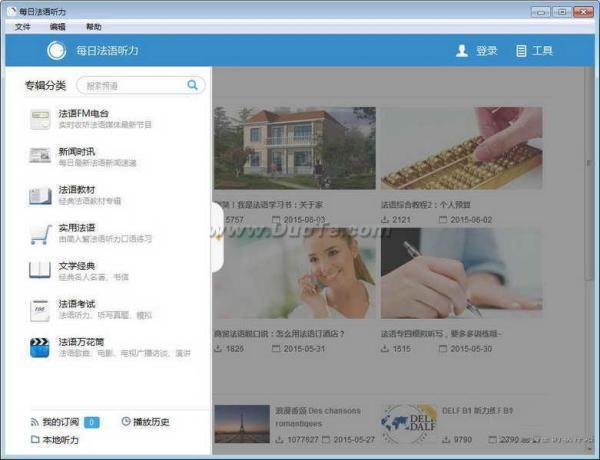Collapse the sidebar using the edge handle
The height and width of the screenshot is (460, 600).
216,237
